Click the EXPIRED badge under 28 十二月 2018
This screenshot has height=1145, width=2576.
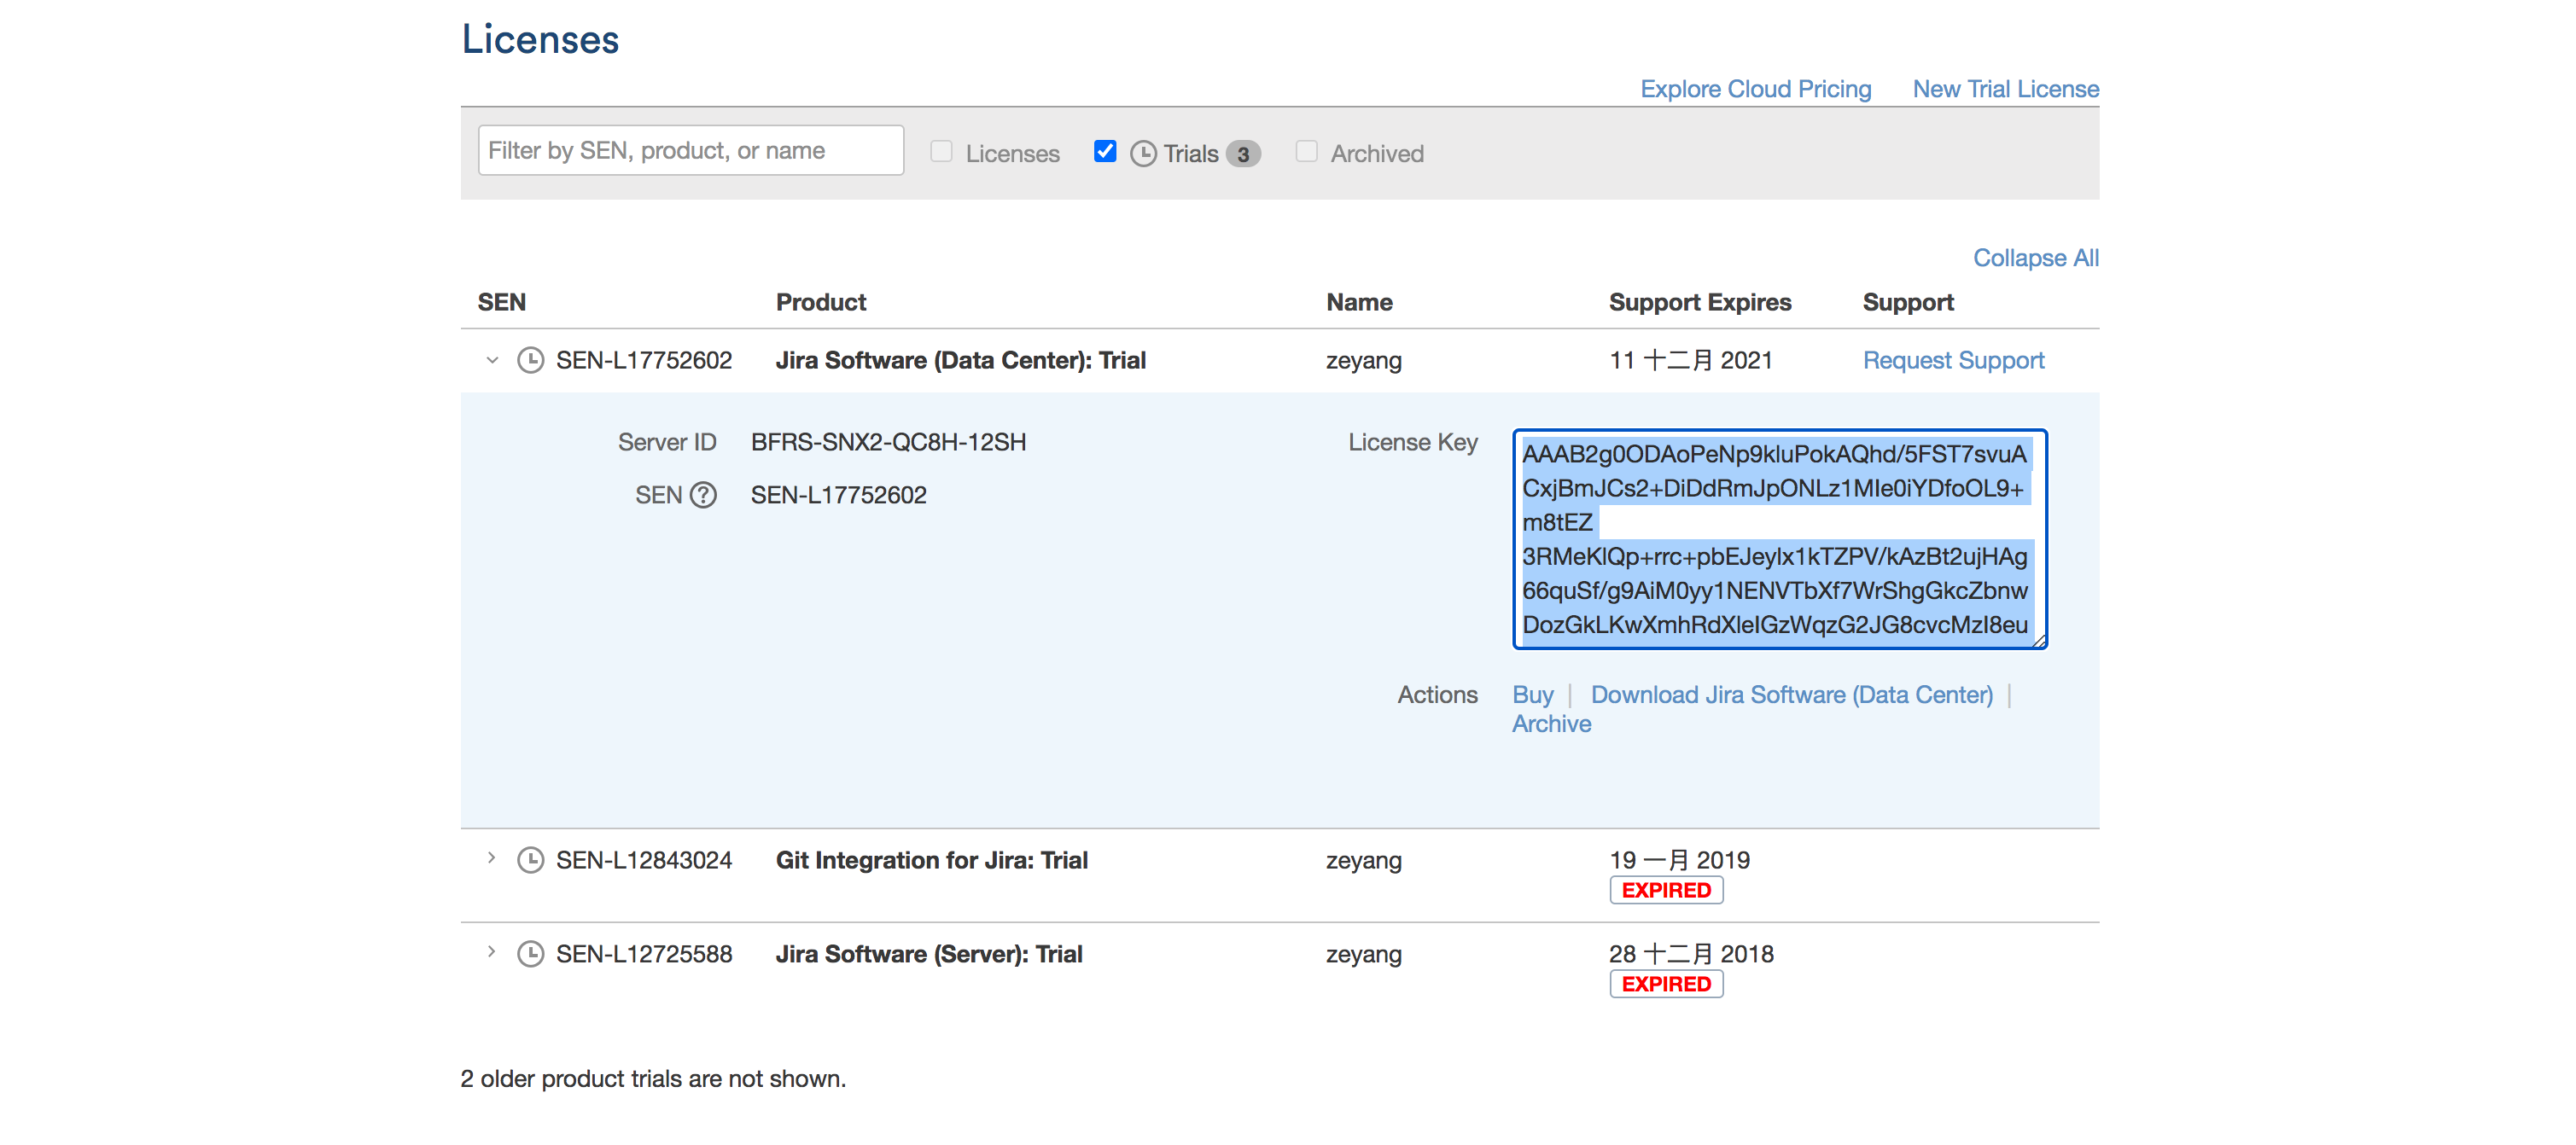(1666, 984)
